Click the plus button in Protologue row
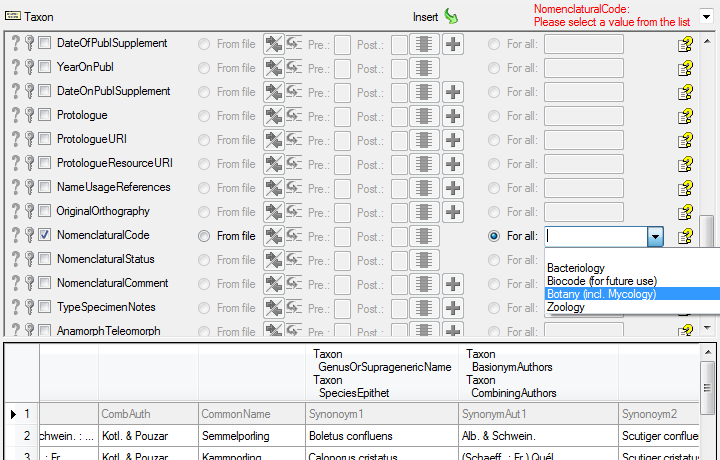 coord(453,116)
